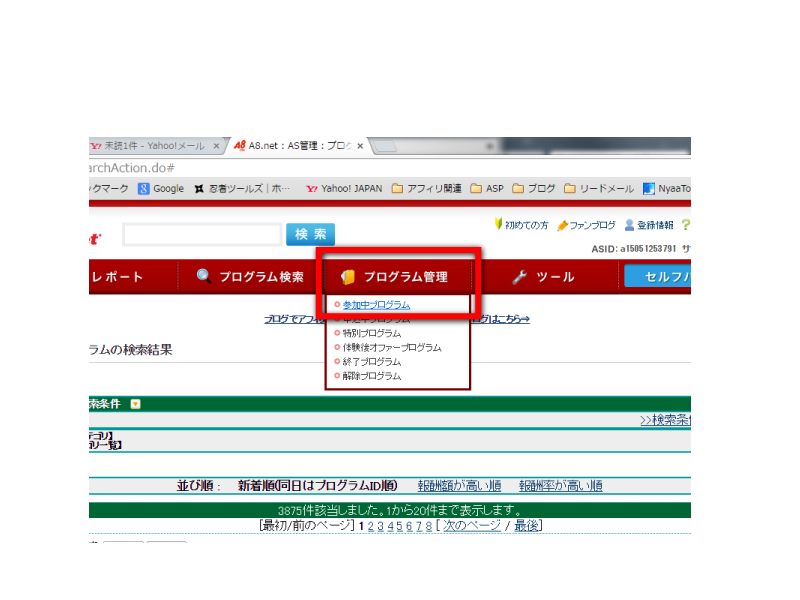The image size is (800, 600).
Task: Open the ブログ bookmark folder
Action: (534, 189)
